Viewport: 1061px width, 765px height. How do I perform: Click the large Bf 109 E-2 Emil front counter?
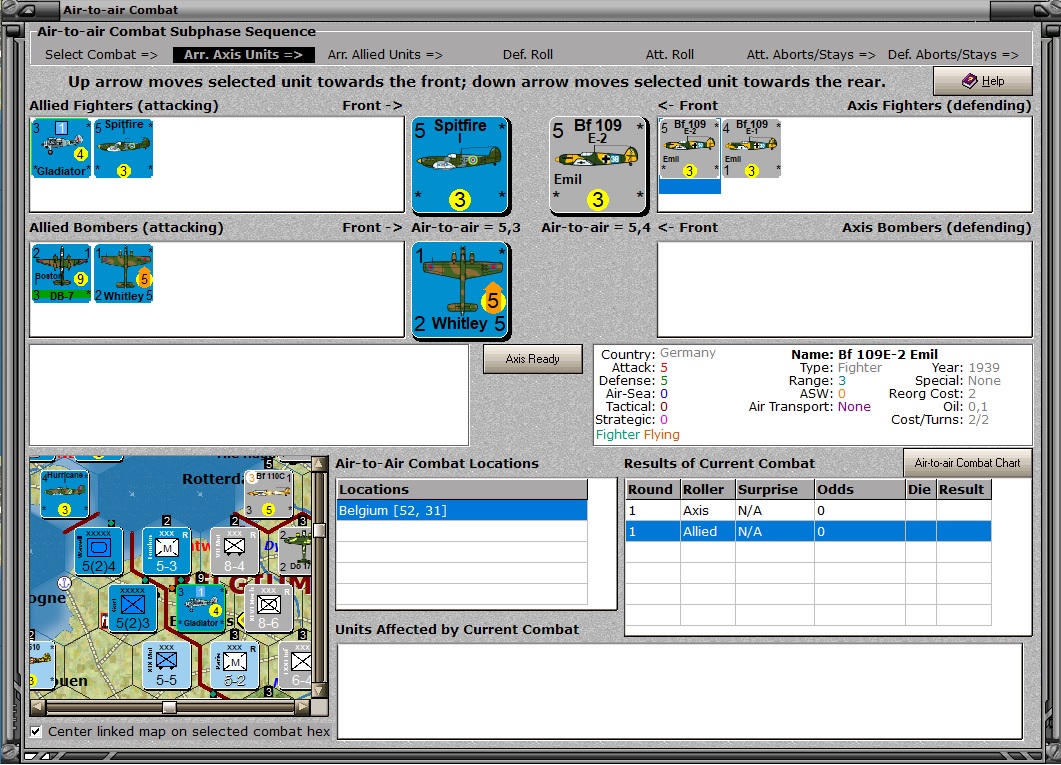tap(598, 165)
